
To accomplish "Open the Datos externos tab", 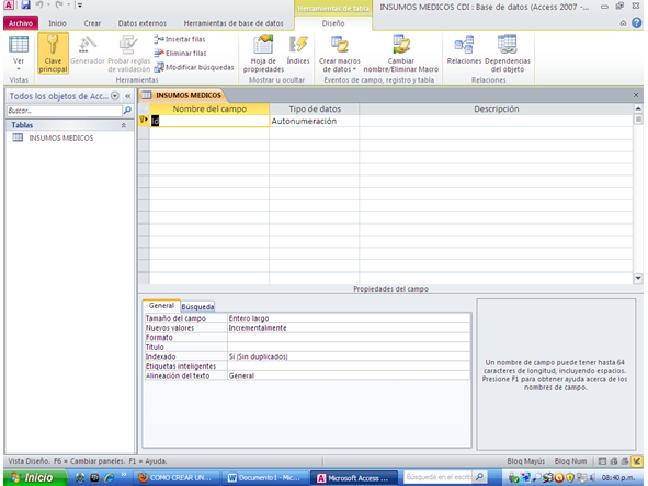I will 142,24.
